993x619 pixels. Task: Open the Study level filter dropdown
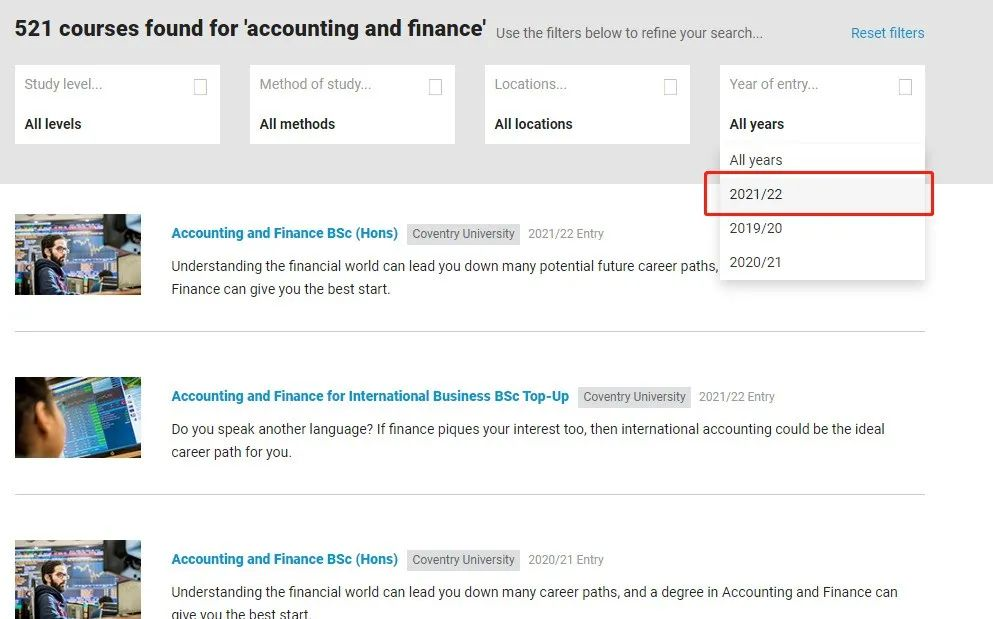click(117, 104)
